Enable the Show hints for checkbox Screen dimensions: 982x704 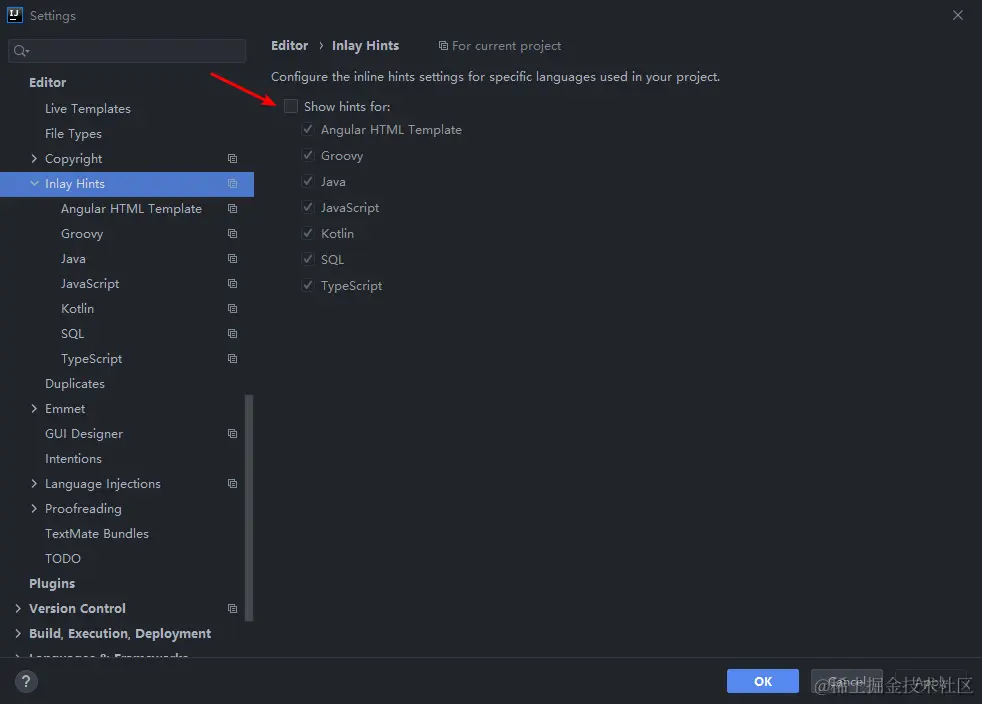(291, 106)
